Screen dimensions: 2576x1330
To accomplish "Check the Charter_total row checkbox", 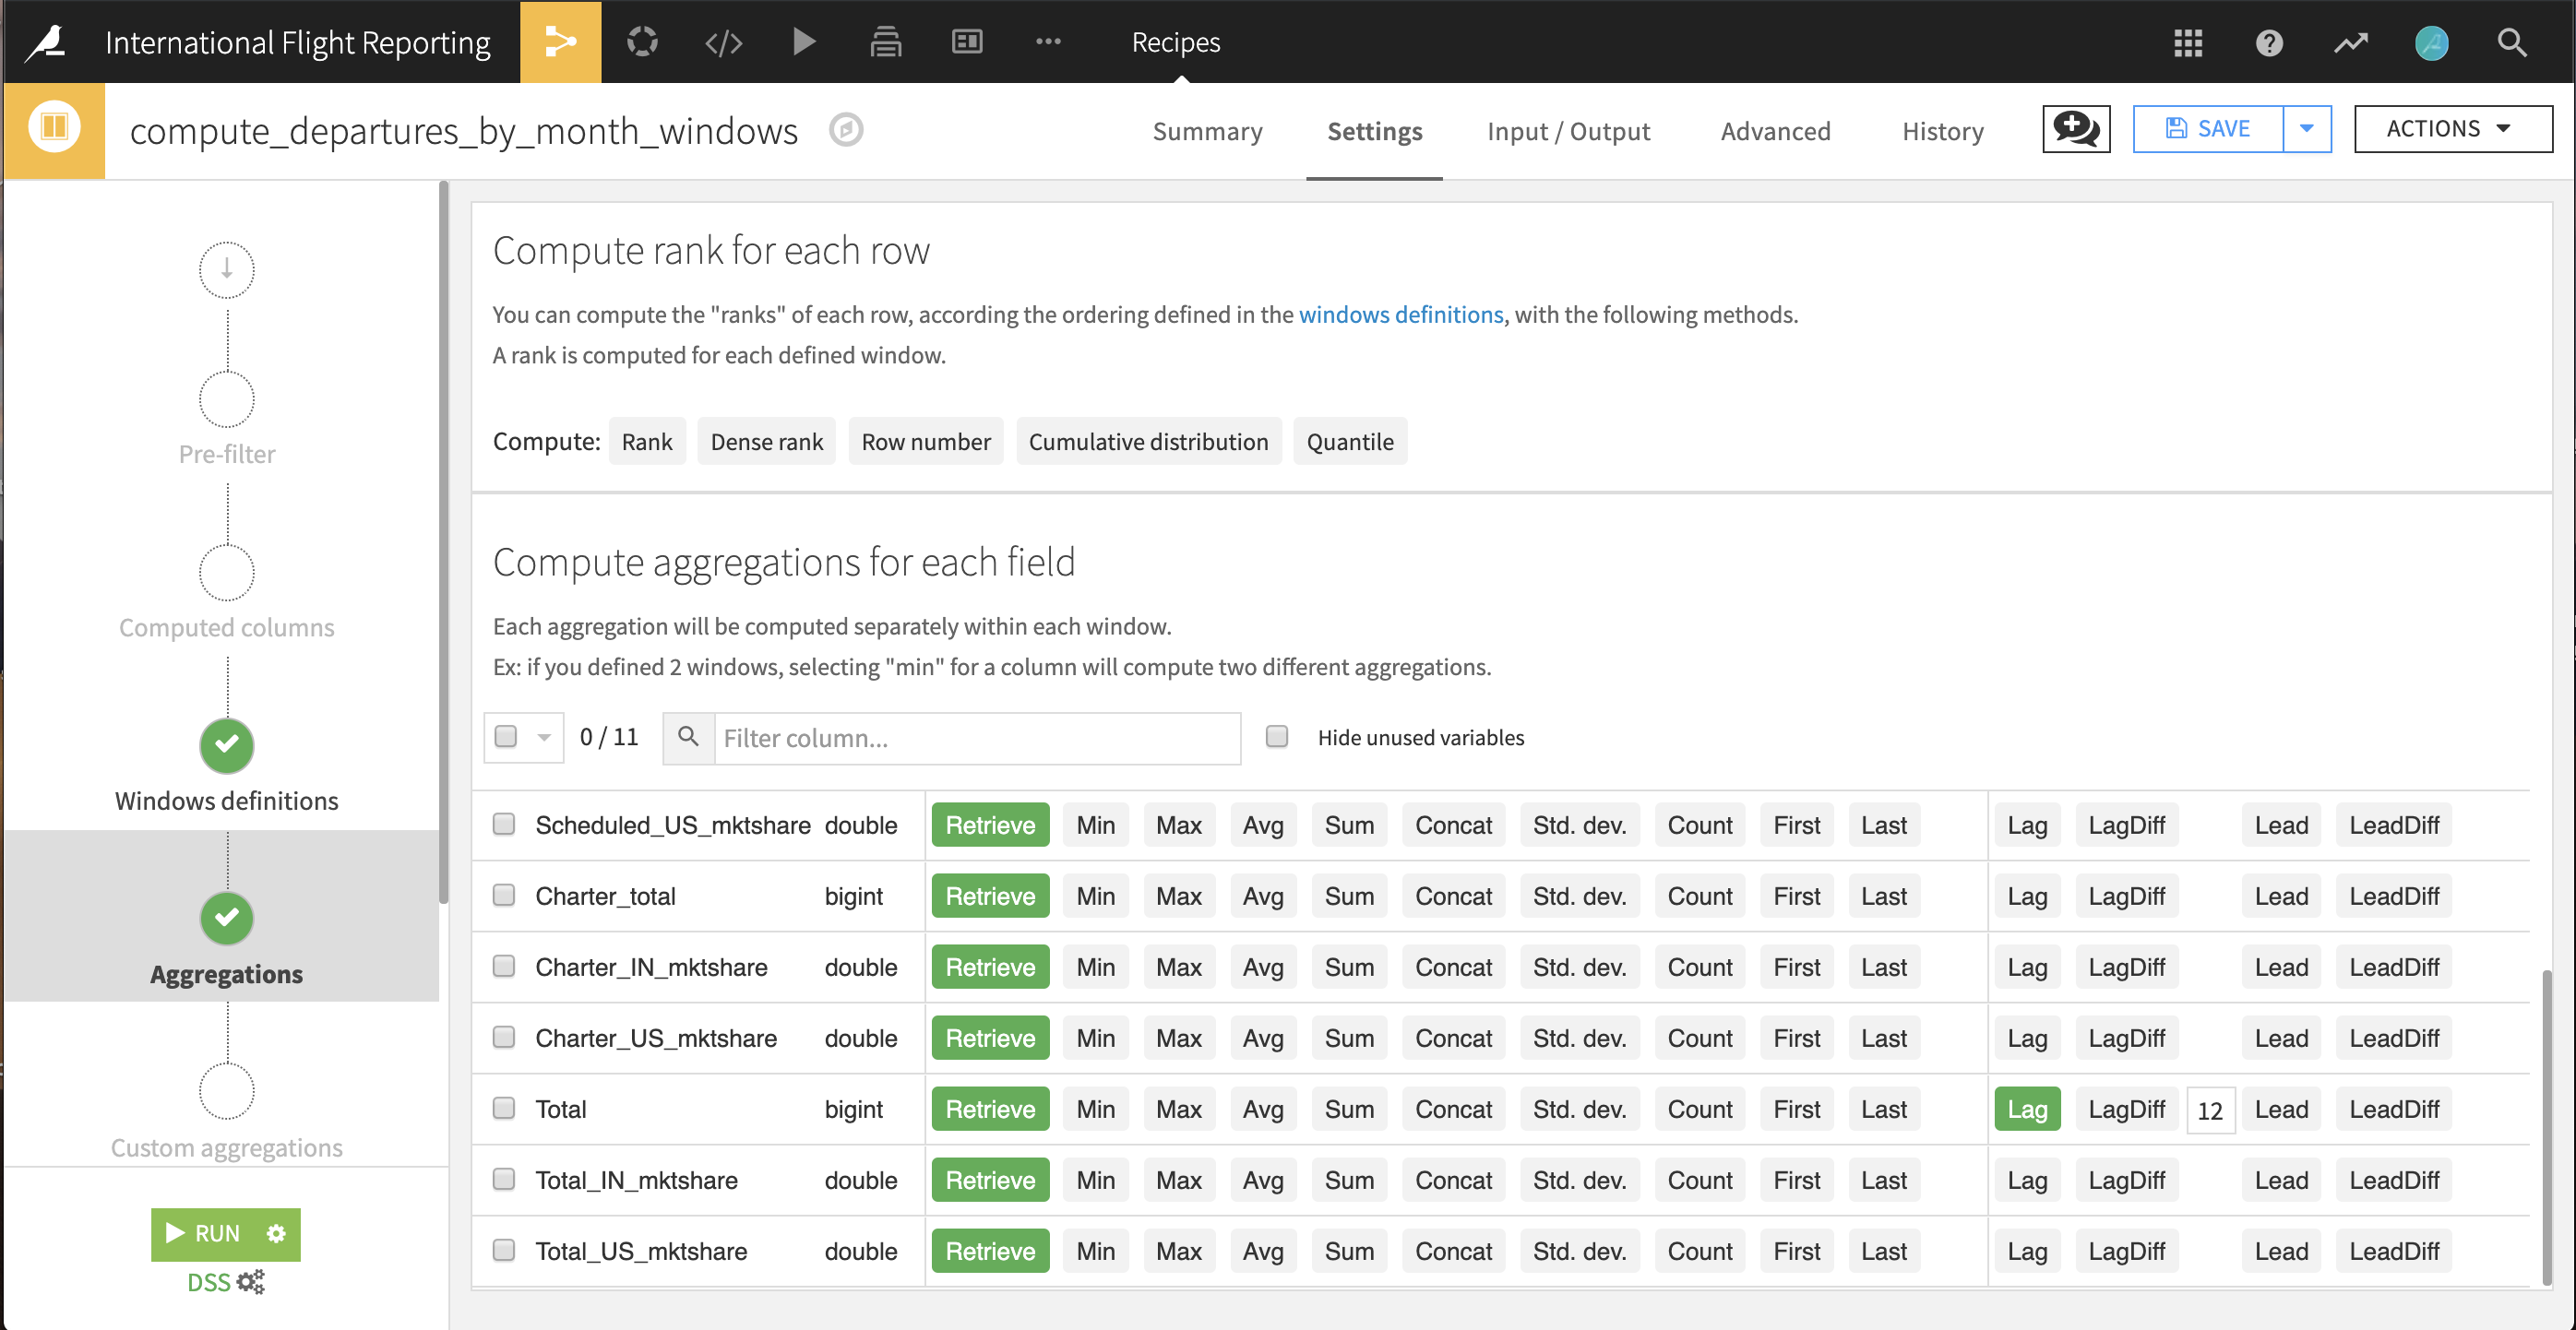I will click(504, 895).
